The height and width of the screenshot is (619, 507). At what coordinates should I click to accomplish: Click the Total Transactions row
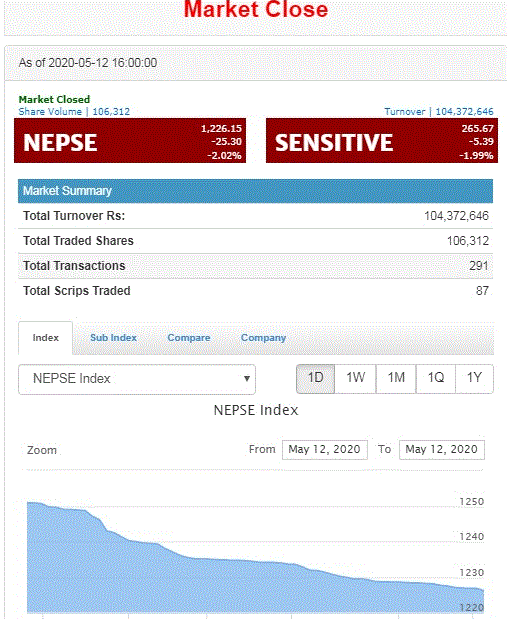coord(255,266)
